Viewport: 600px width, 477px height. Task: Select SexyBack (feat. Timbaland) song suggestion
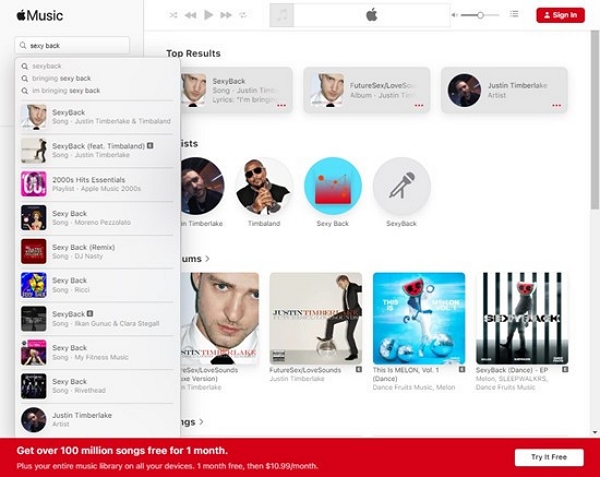click(98, 150)
